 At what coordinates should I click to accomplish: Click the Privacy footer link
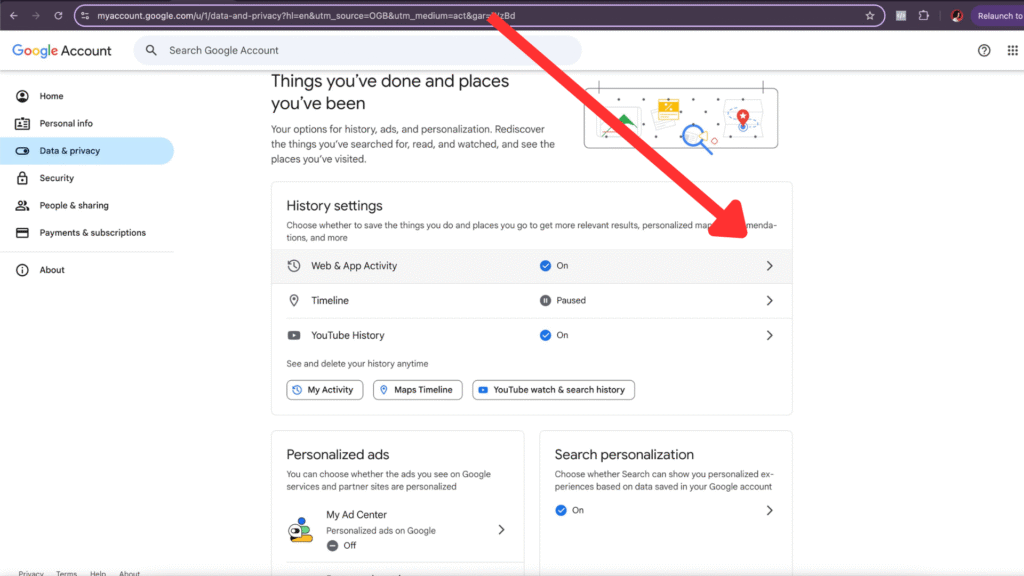click(x=31, y=573)
